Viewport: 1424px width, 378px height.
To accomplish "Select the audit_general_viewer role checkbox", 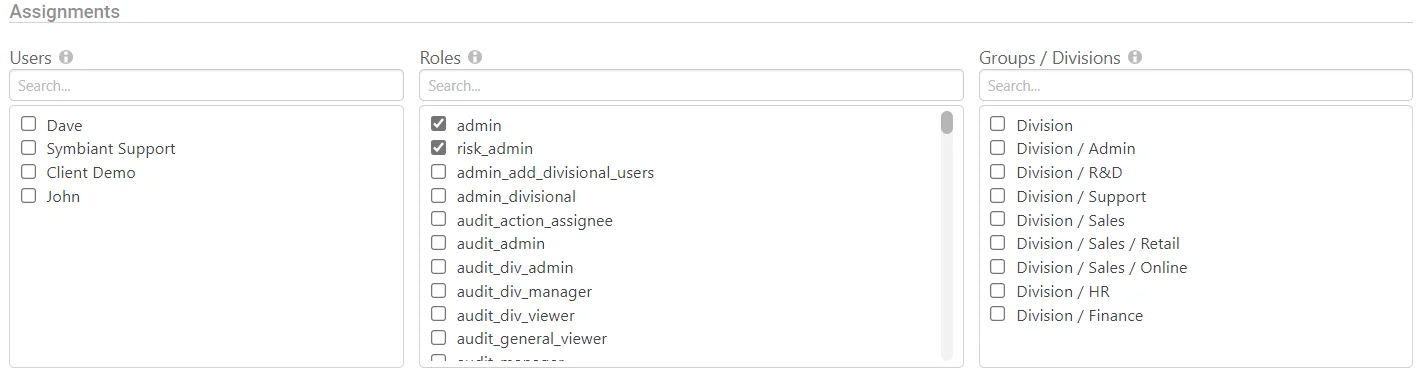I will [438, 338].
